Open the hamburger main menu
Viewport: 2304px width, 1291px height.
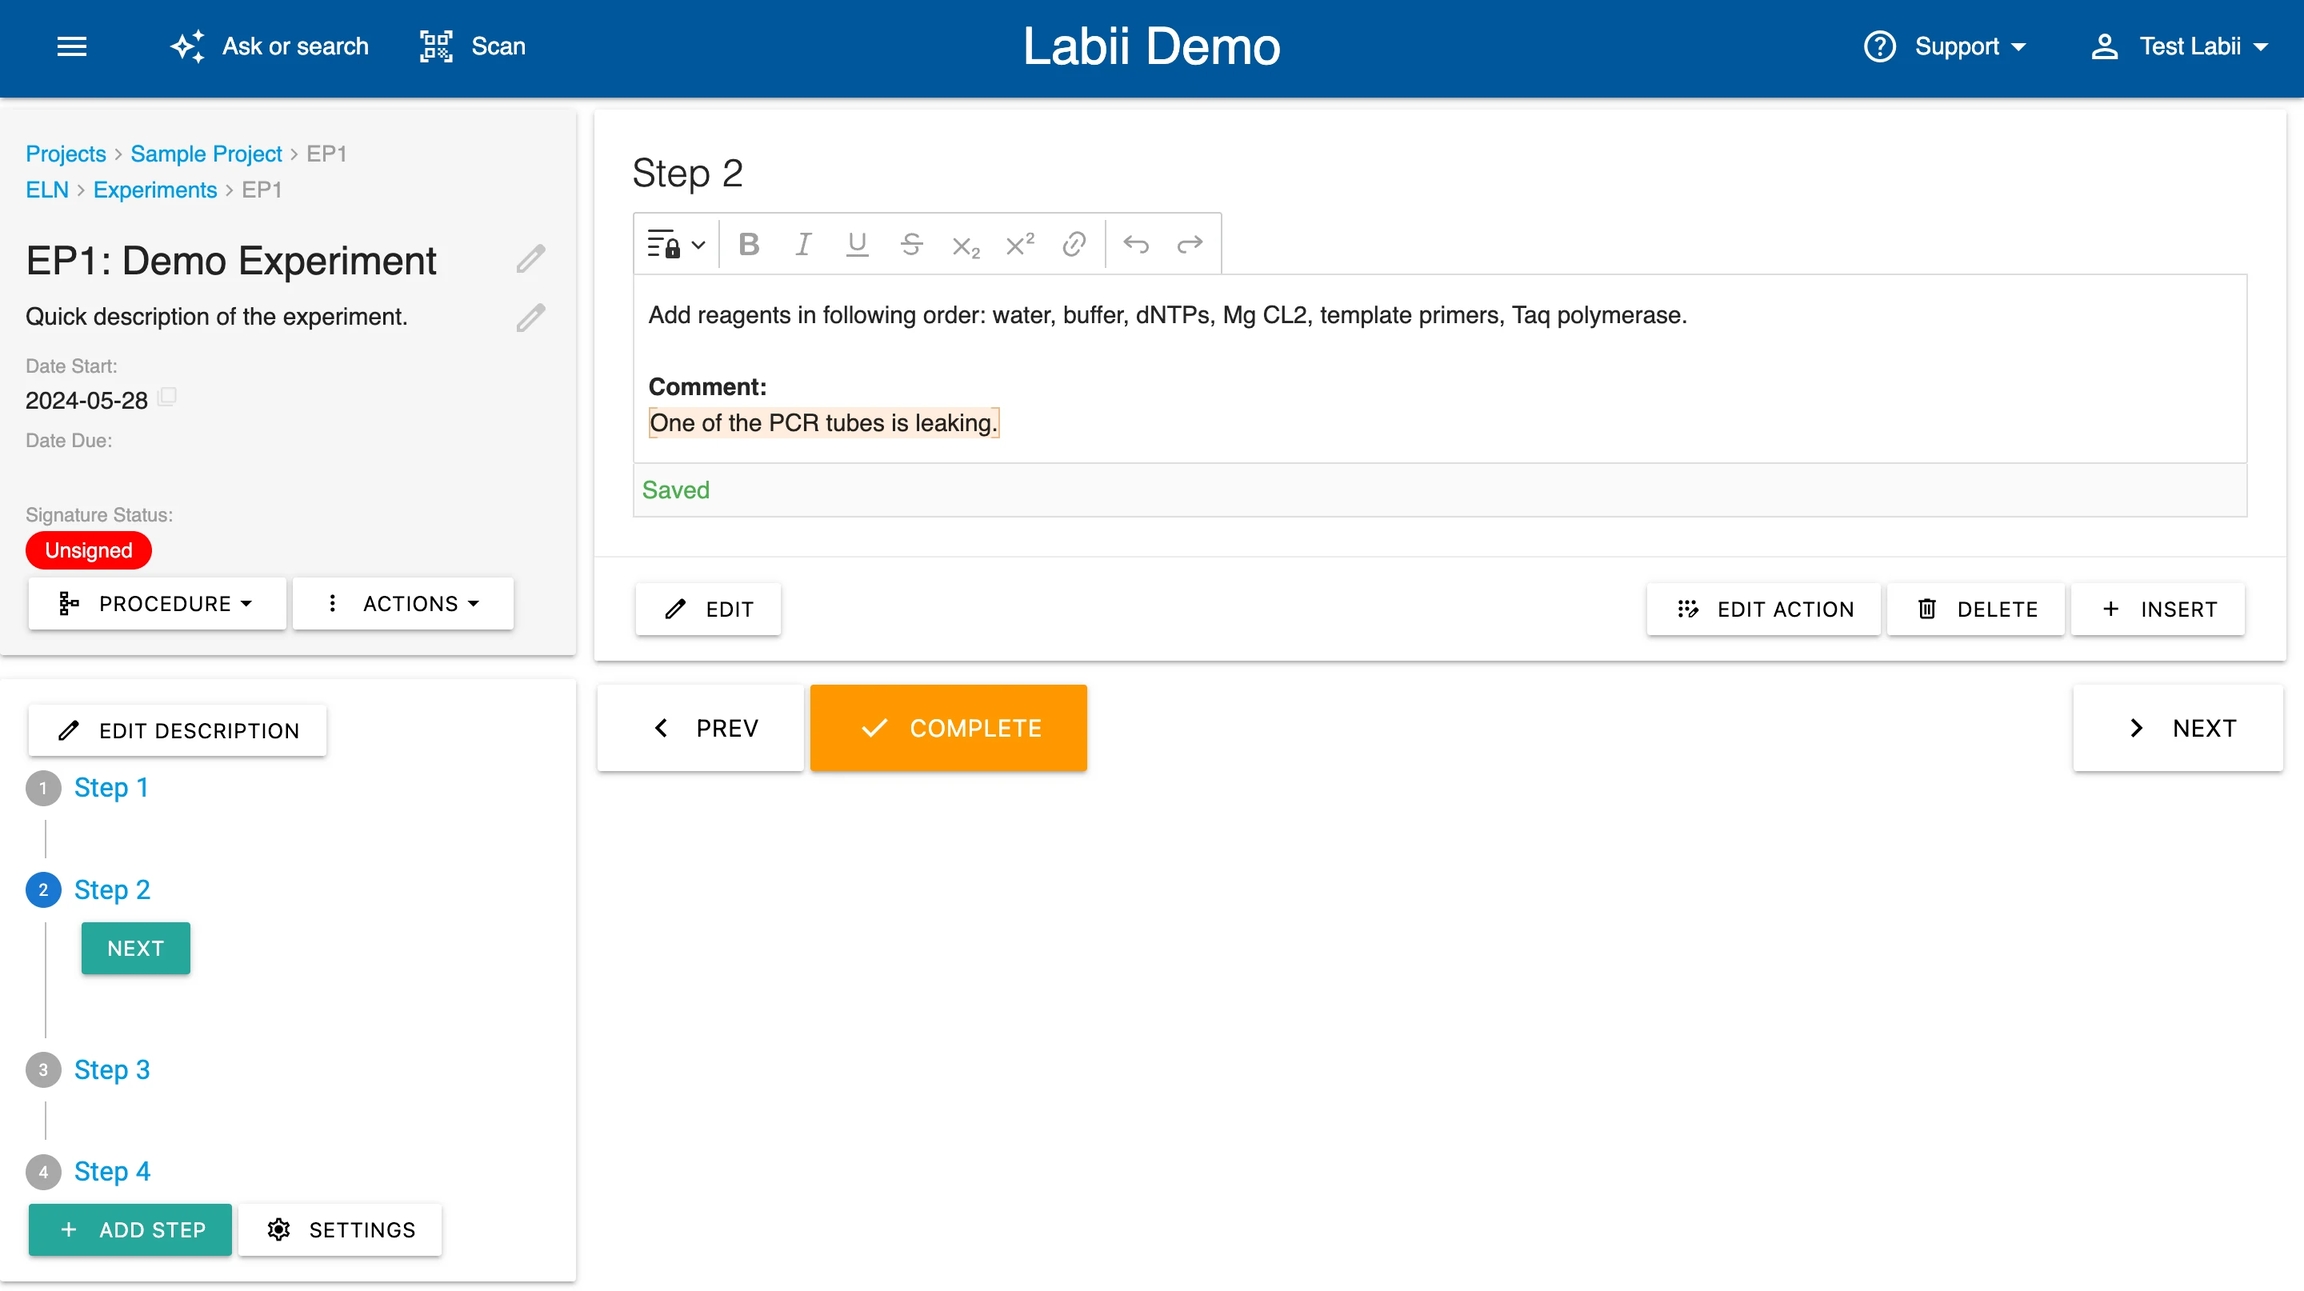(72, 47)
